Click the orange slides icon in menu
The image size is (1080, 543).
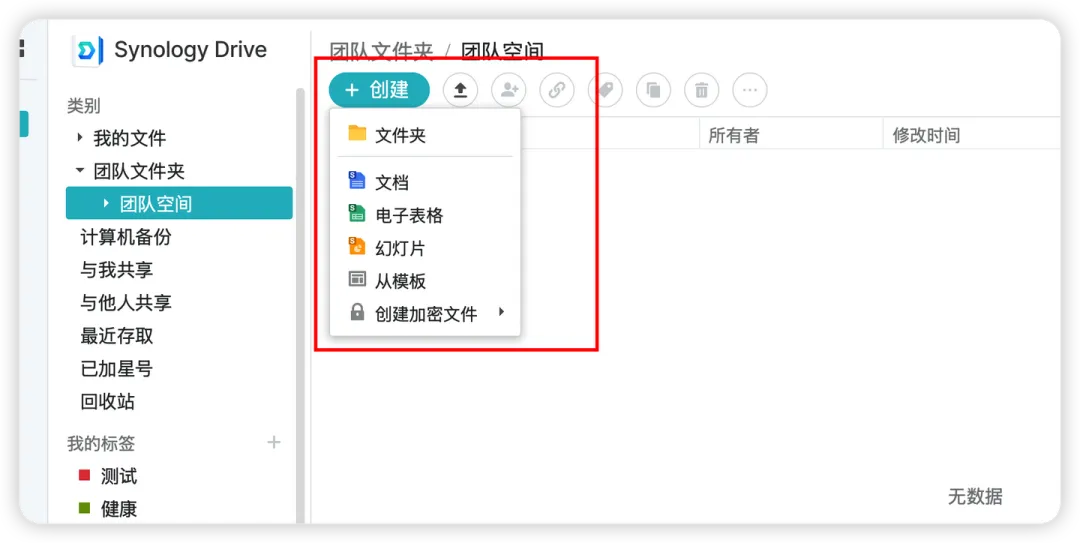coord(357,246)
